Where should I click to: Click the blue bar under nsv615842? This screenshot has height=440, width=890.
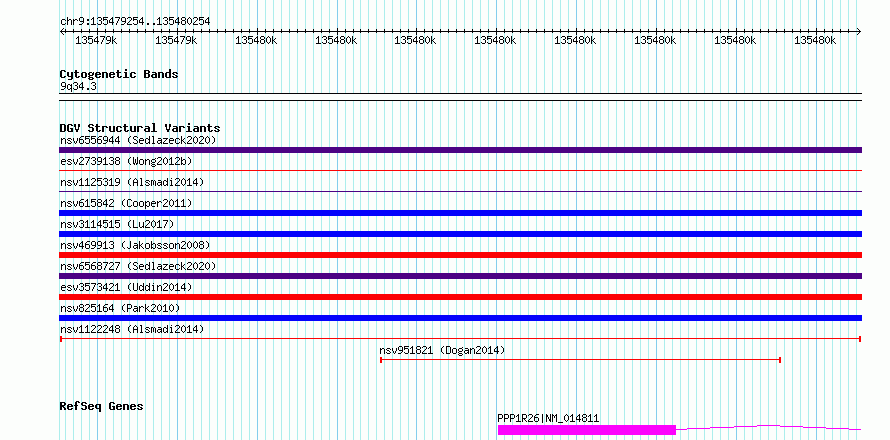click(460, 213)
